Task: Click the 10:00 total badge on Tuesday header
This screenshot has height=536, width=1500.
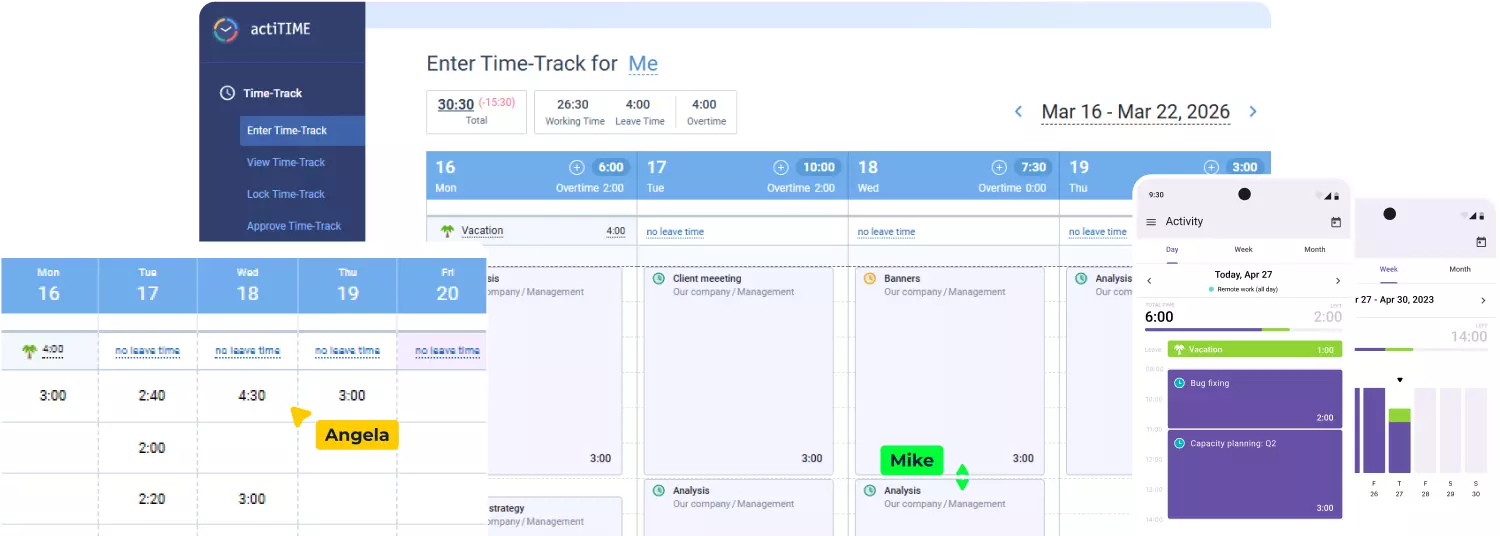Action: [x=819, y=168]
